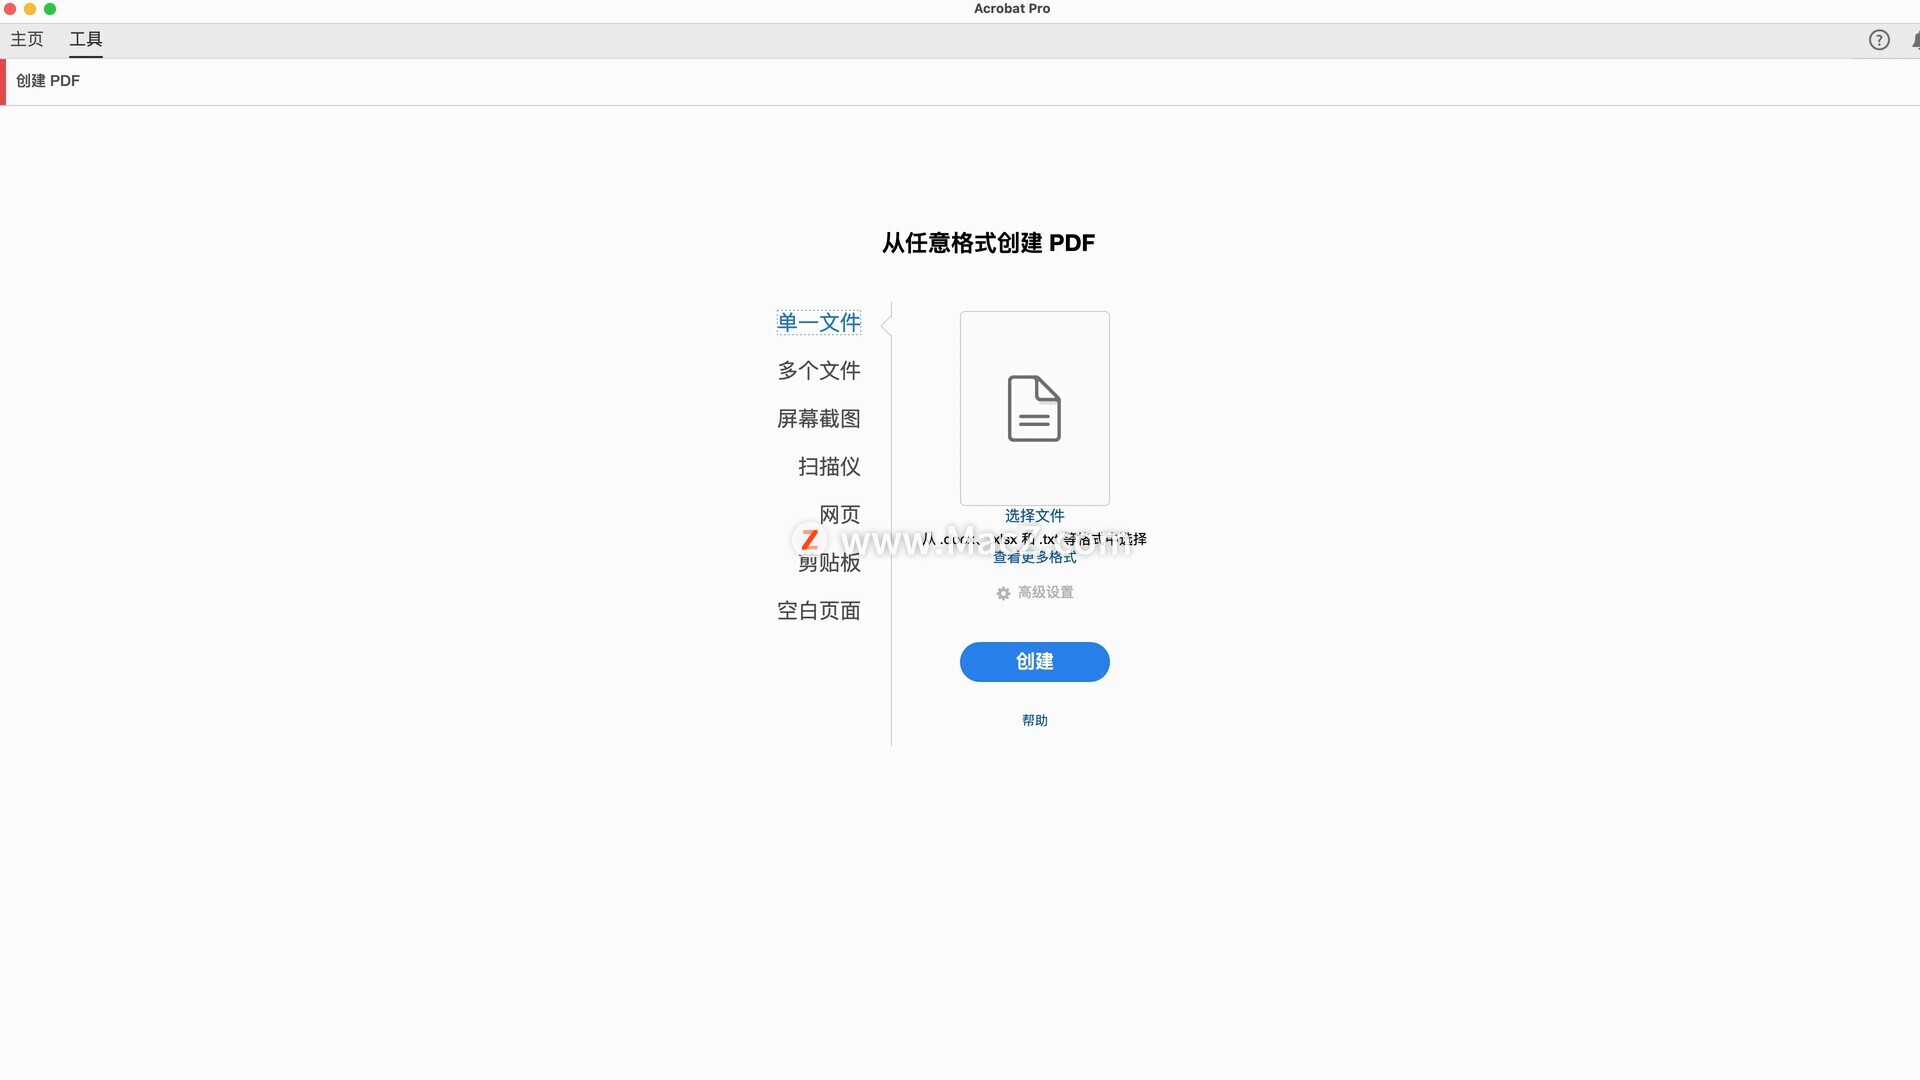Select the 多个文件 option
Image resolution: width=1920 pixels, height=1080 pixels.
click(x=819, y=370)
